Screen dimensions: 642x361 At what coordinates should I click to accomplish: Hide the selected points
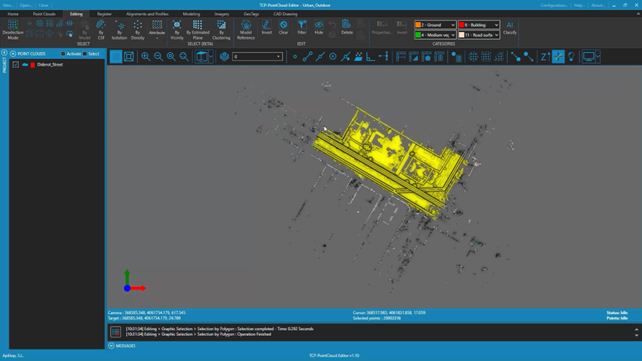[319, 27]
